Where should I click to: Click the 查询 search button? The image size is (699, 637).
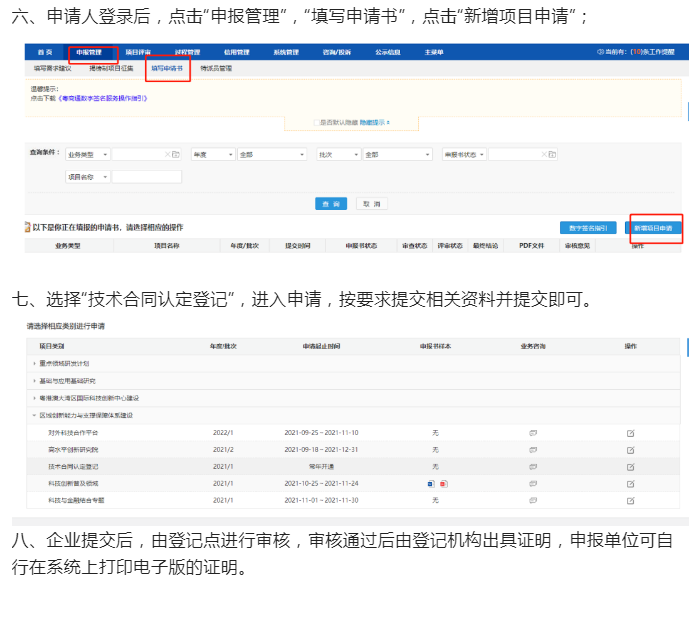330,203
